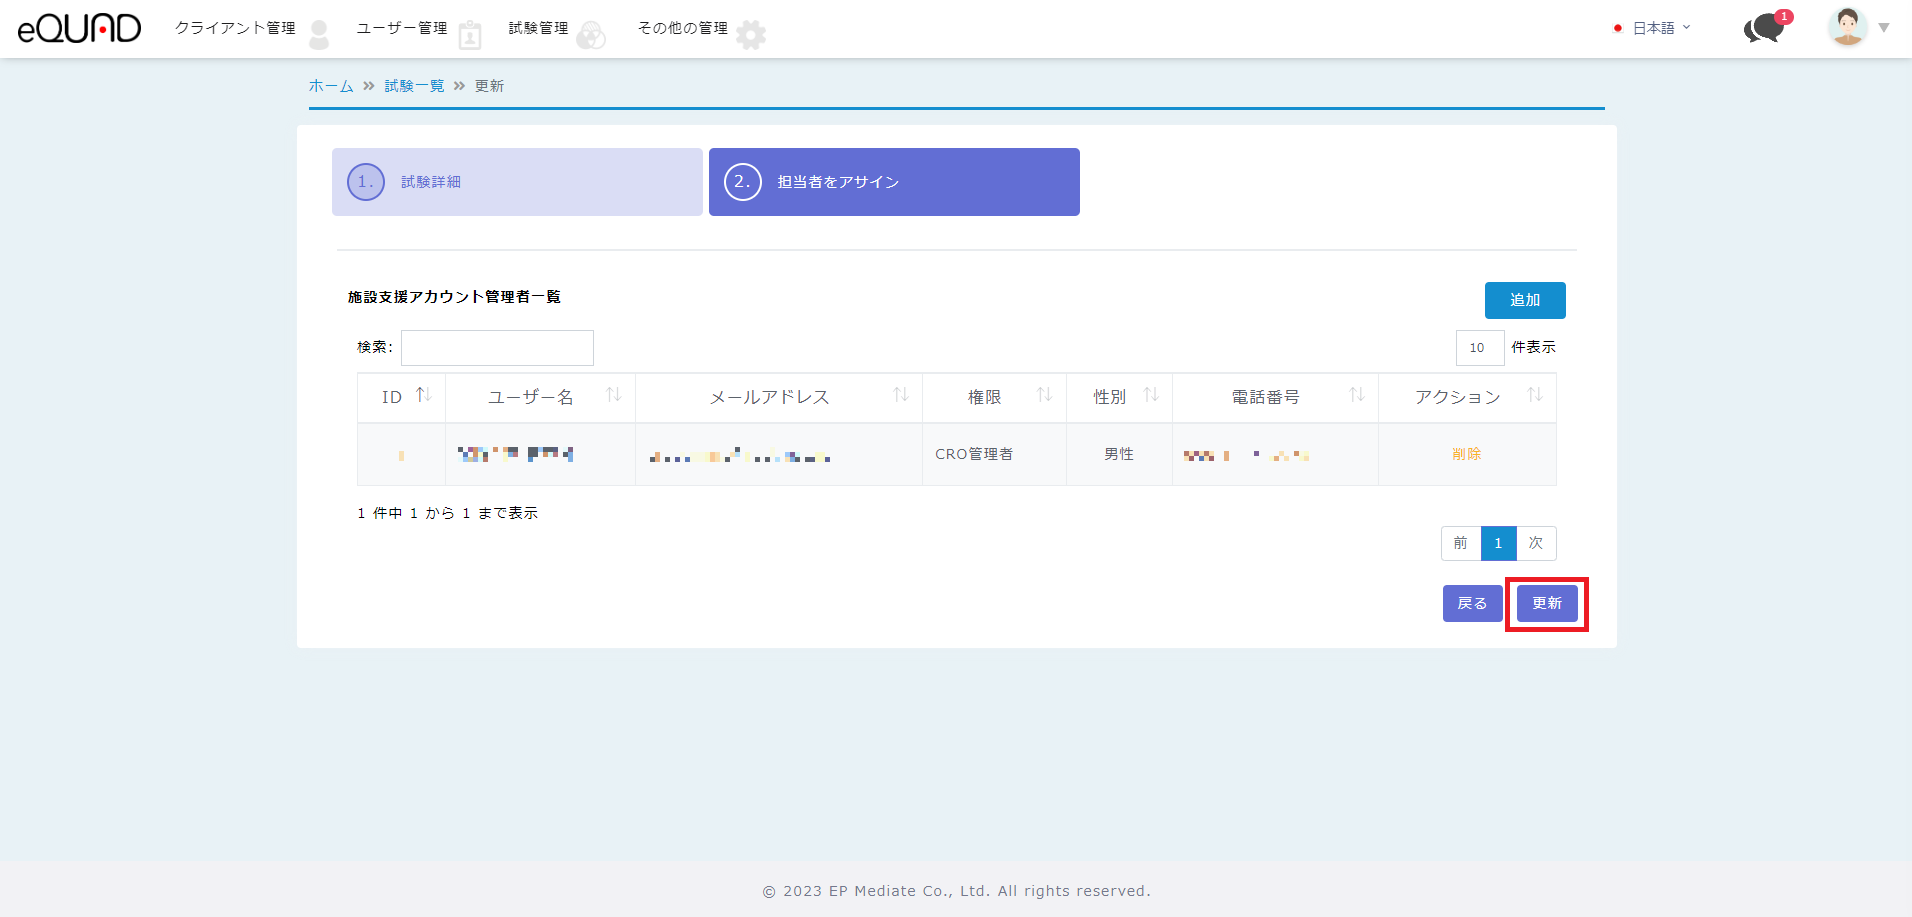Open the クライアント管理 menu
The width and height of the screenshot is (1912, 917).
tap(235, 28)
